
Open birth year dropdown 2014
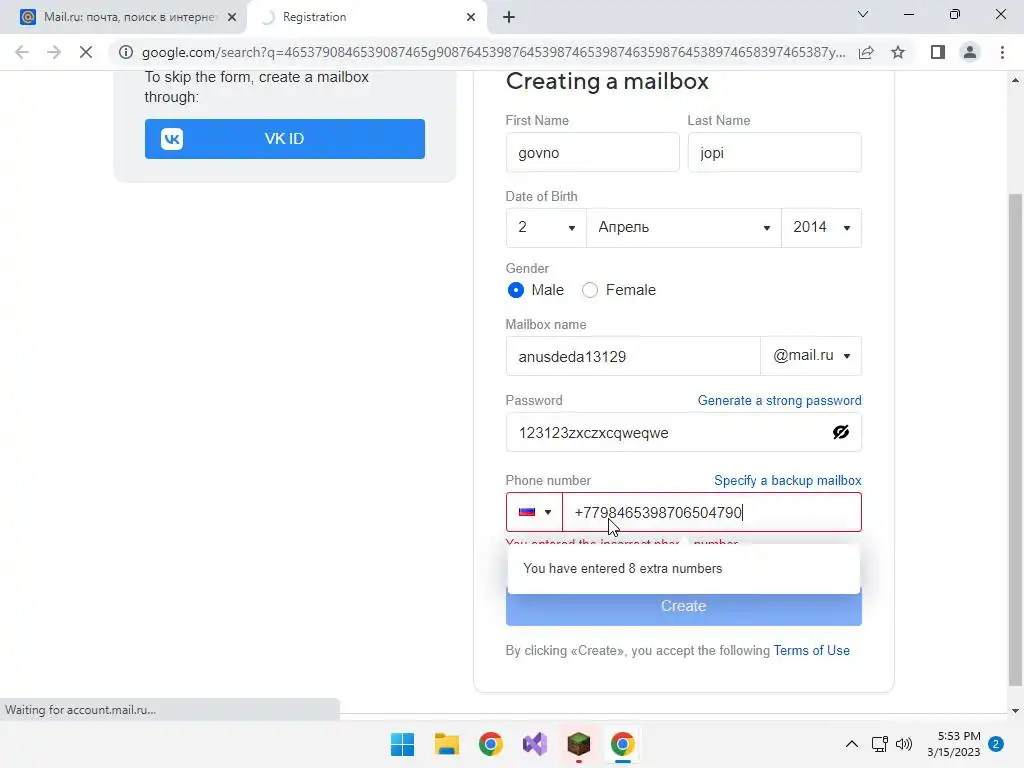point(822,228)
